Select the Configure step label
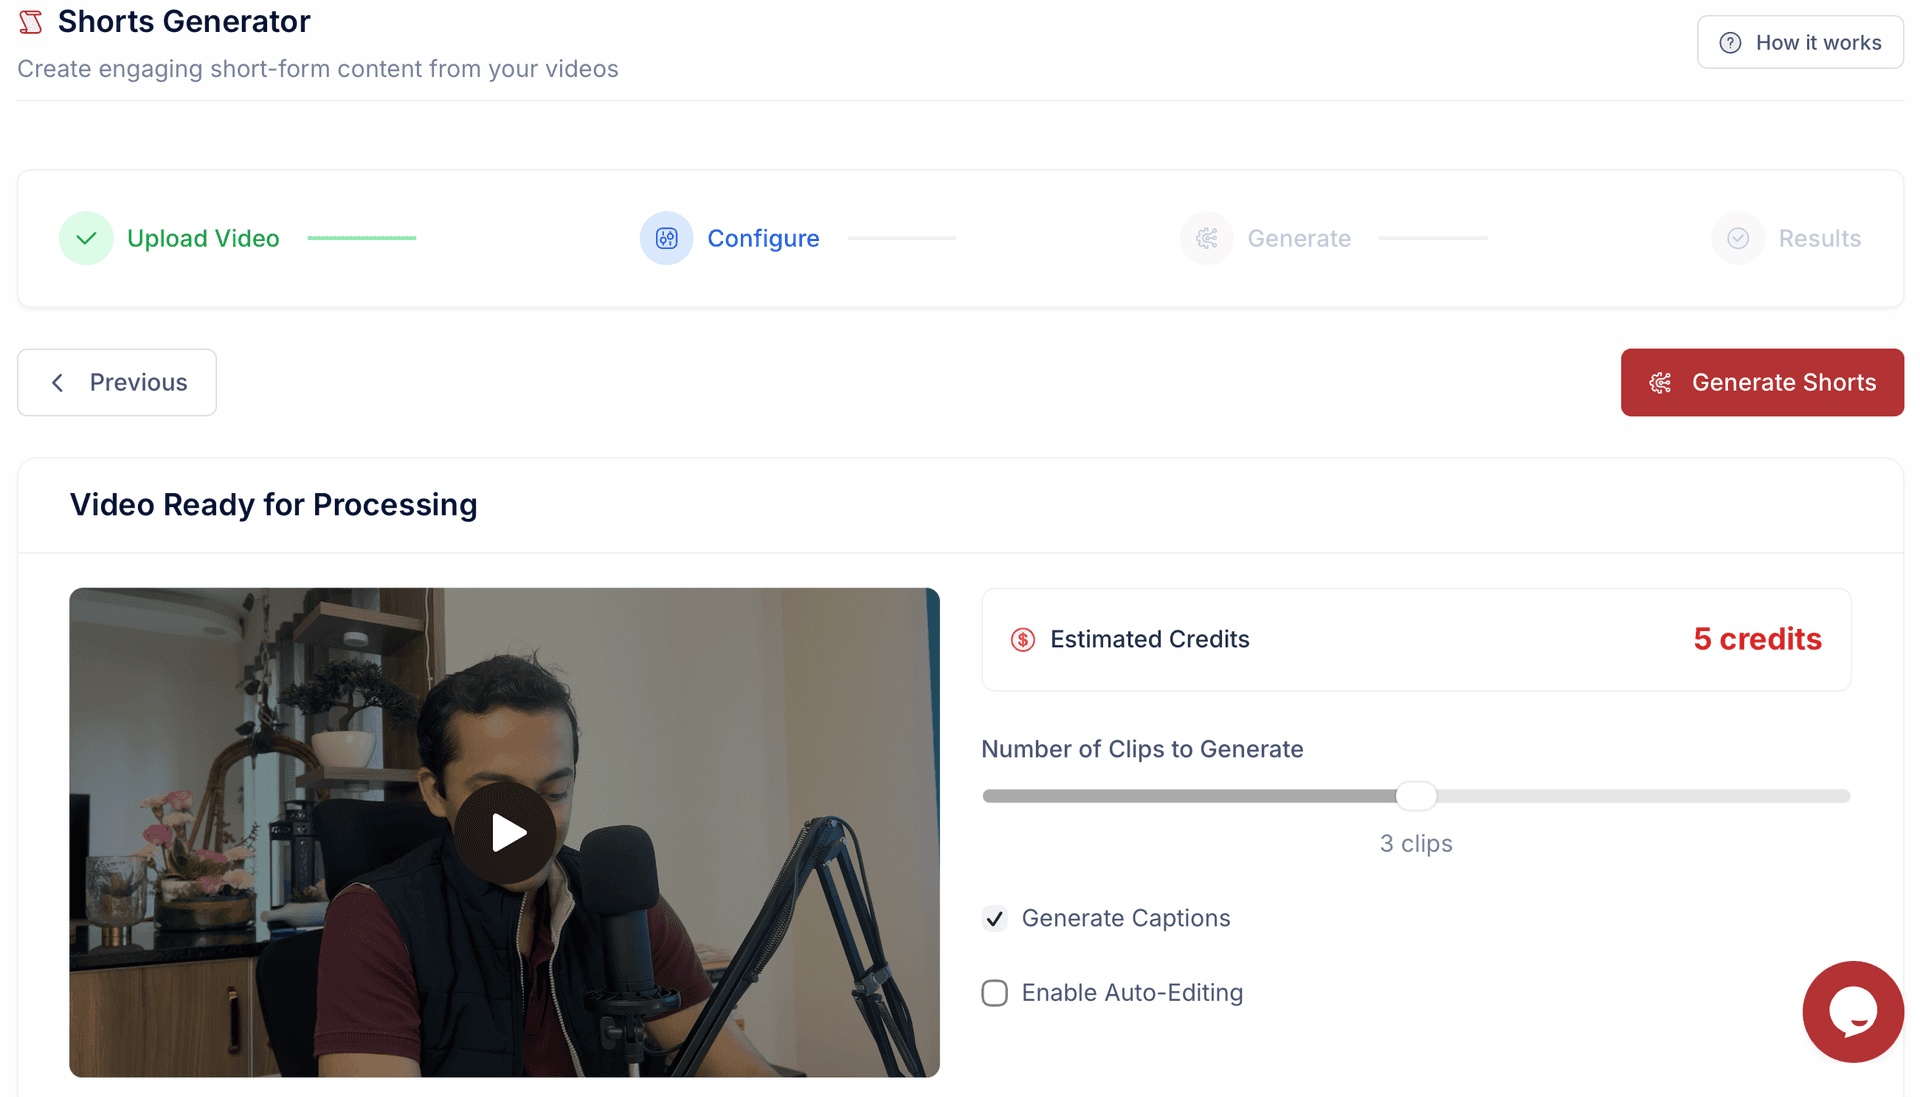Screen dimensions: 1920x1097 point(763,239)
